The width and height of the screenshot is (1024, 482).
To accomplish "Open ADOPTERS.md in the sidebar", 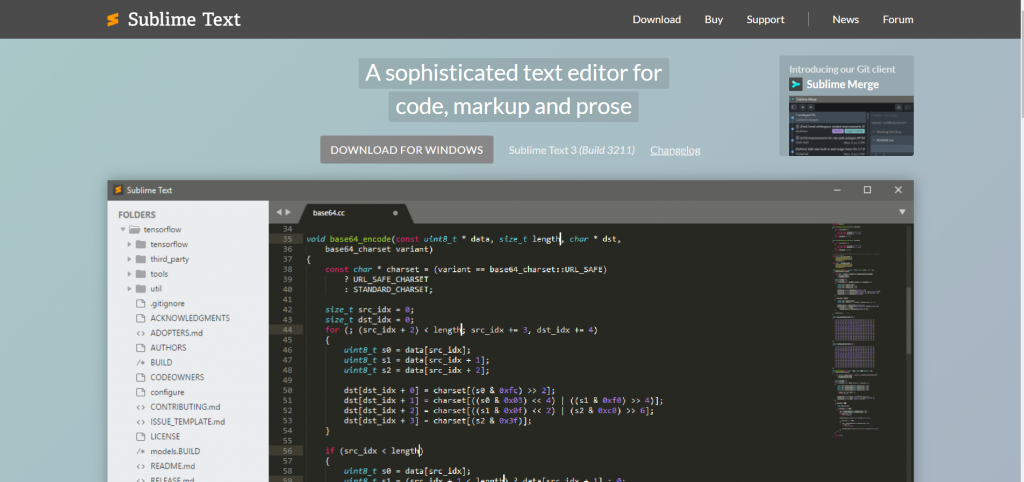I will 177,333.
